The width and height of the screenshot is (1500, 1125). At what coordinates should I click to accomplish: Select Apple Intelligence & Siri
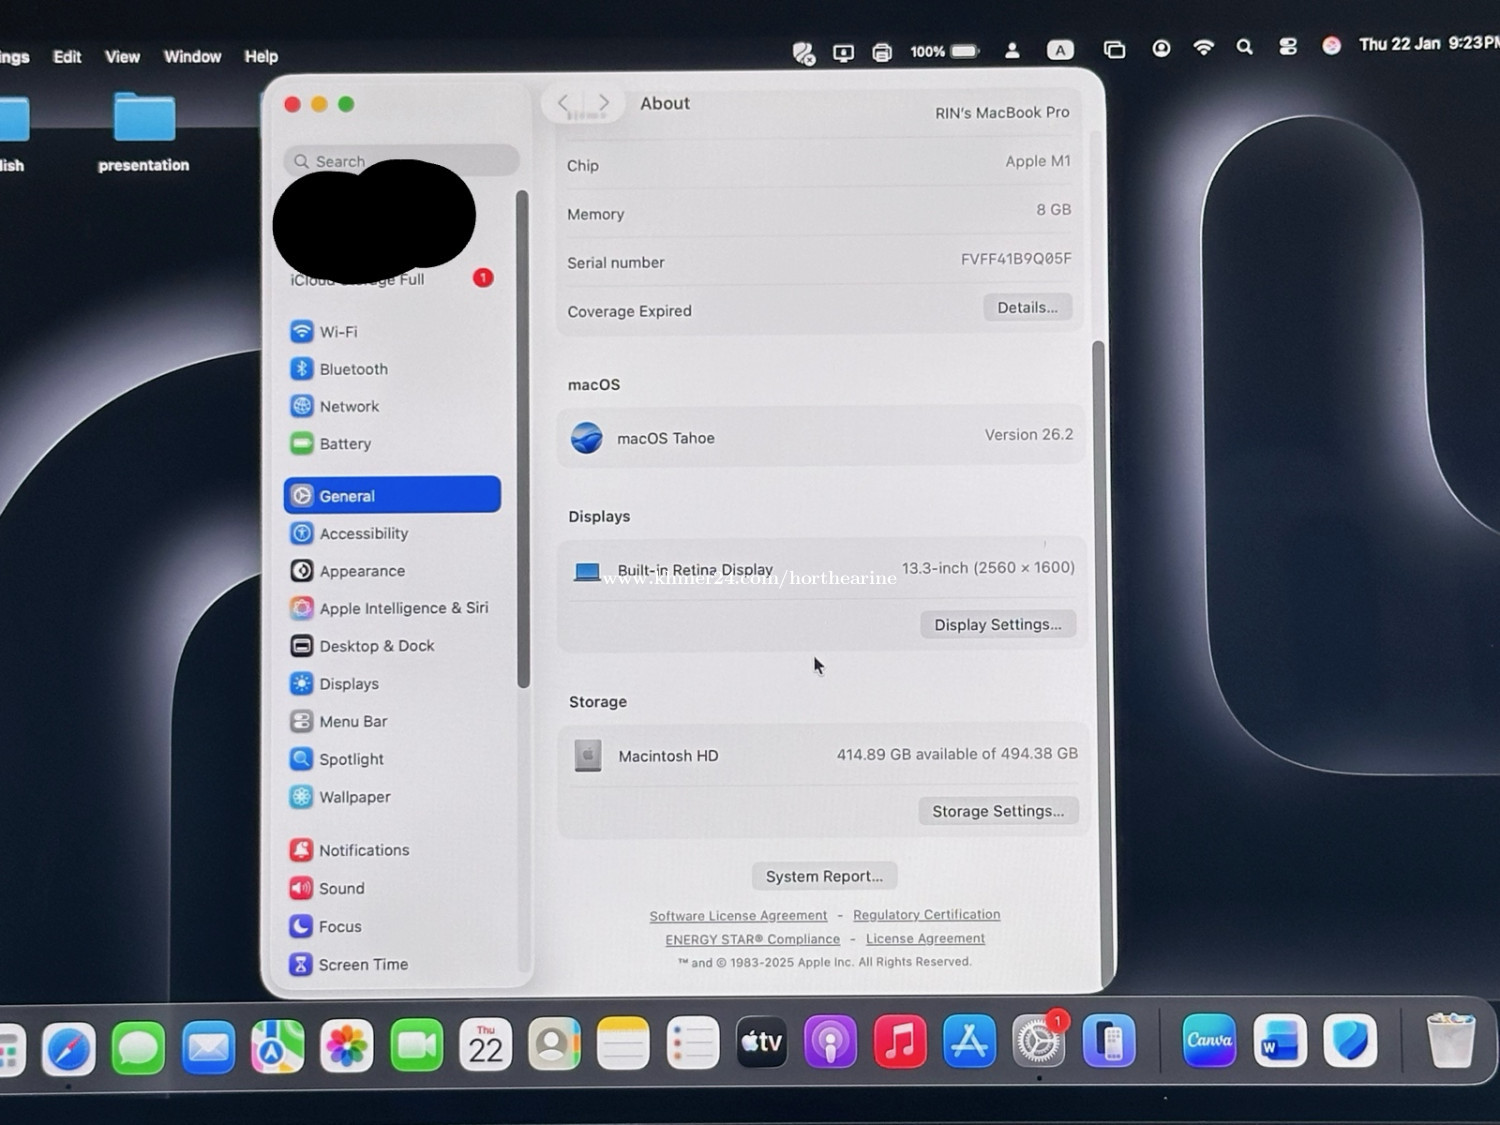click(x=402, y=608)
